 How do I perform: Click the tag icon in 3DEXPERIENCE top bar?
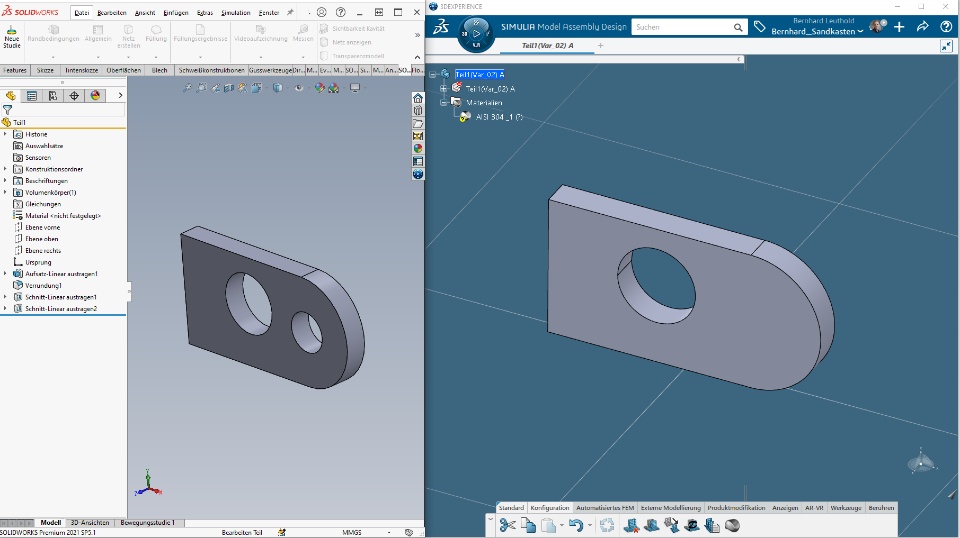click(x=760, y=27)
